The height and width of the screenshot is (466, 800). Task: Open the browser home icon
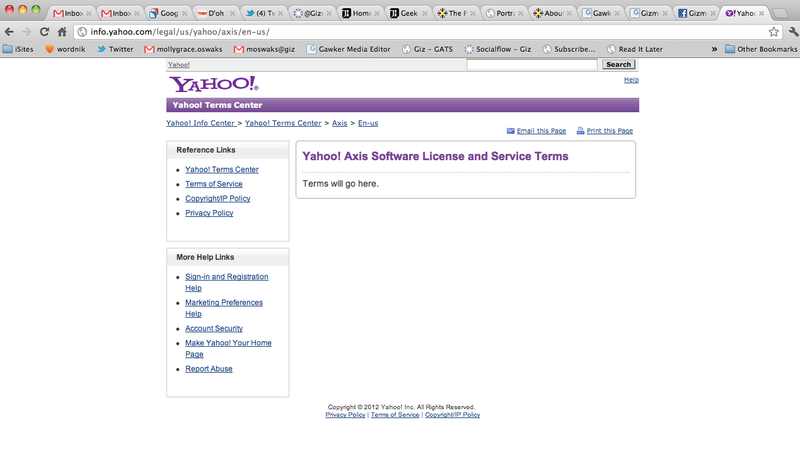tap(62, 32)
